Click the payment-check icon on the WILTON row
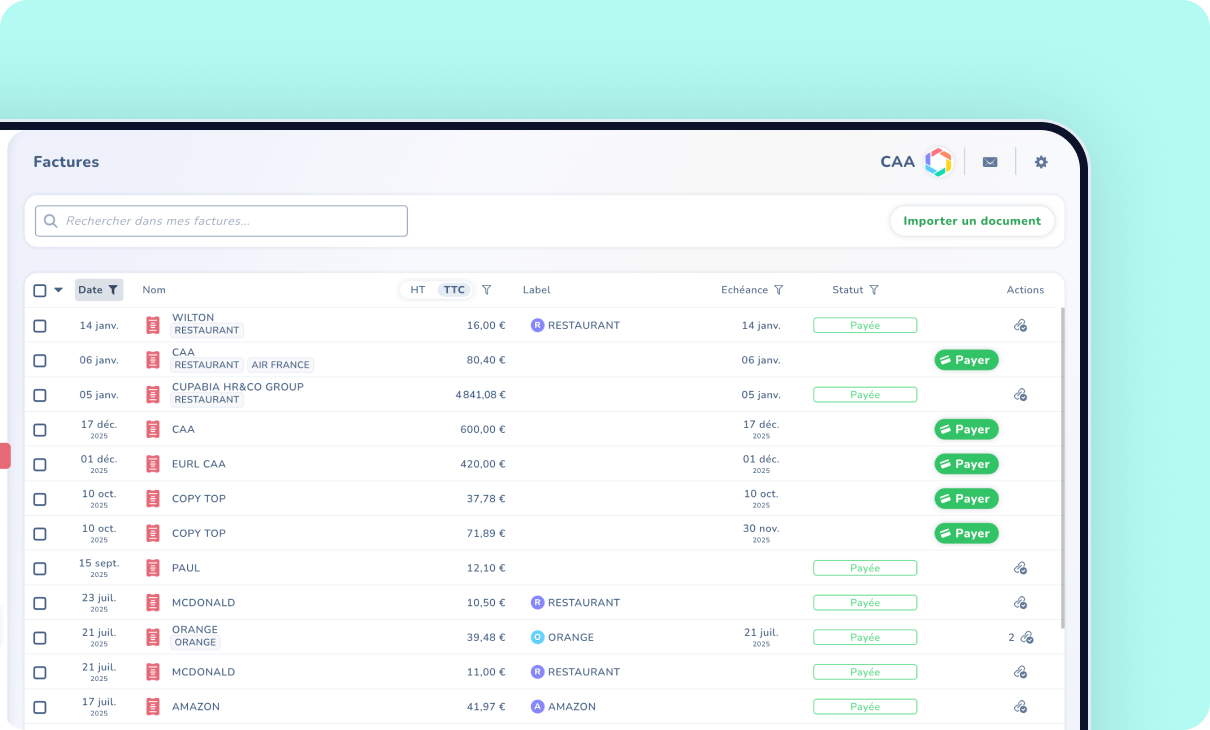 [1020, 325]
